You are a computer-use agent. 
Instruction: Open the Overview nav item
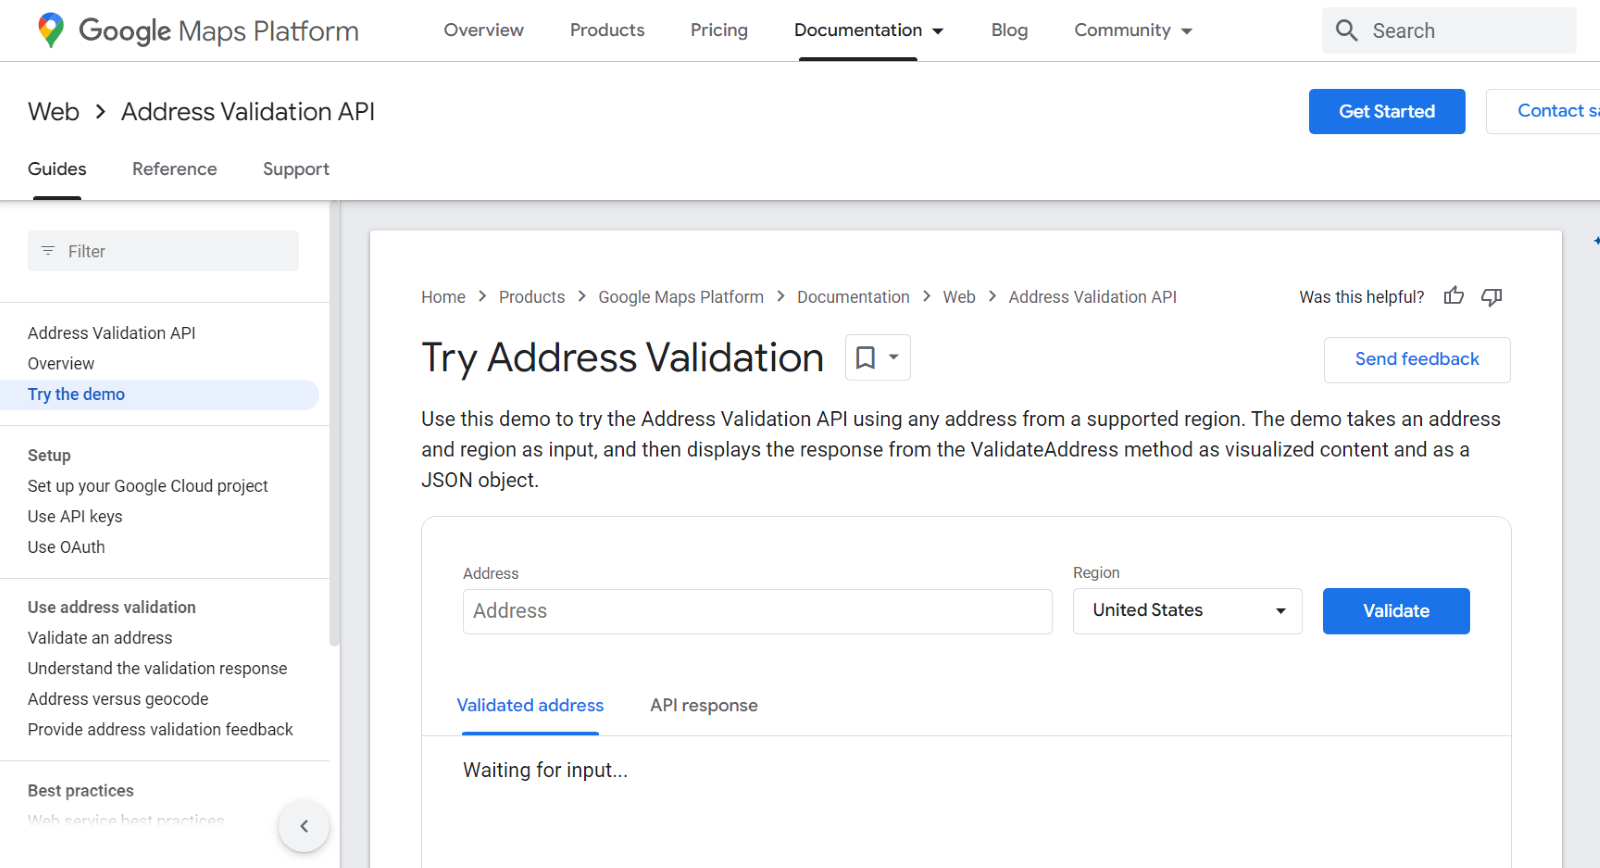point(484,30)
